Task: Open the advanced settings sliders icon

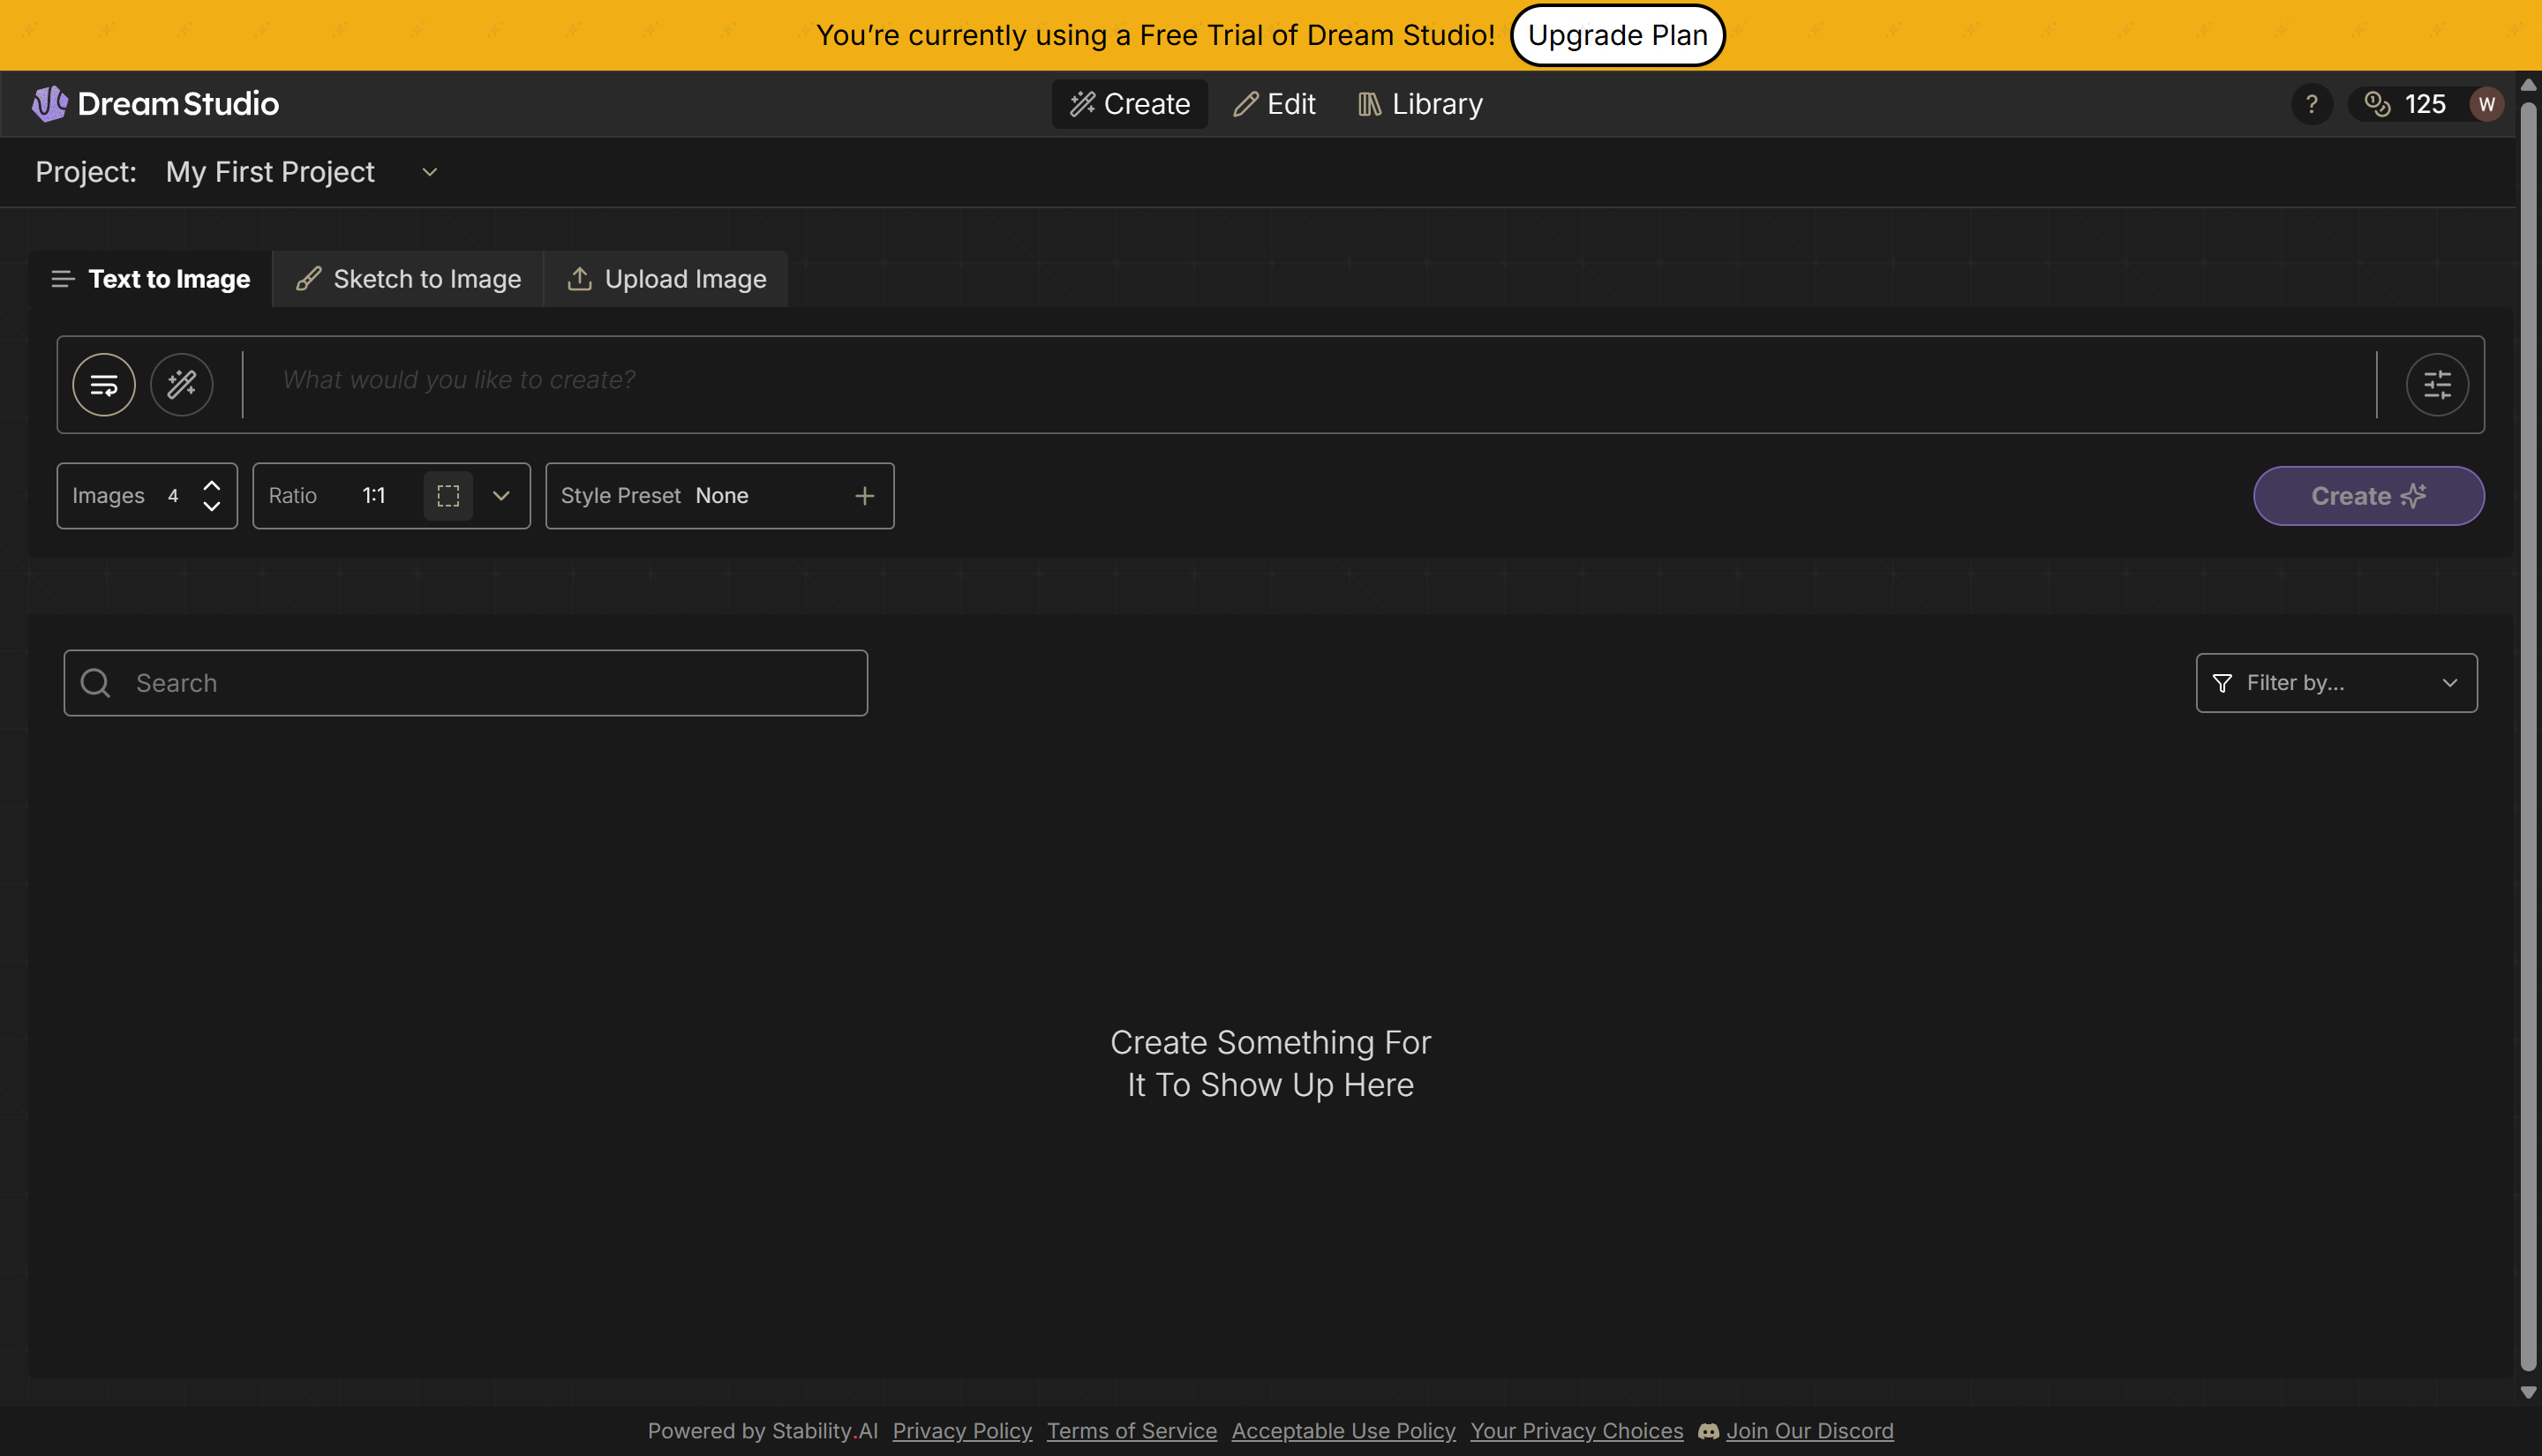Action: [2437, 384]
